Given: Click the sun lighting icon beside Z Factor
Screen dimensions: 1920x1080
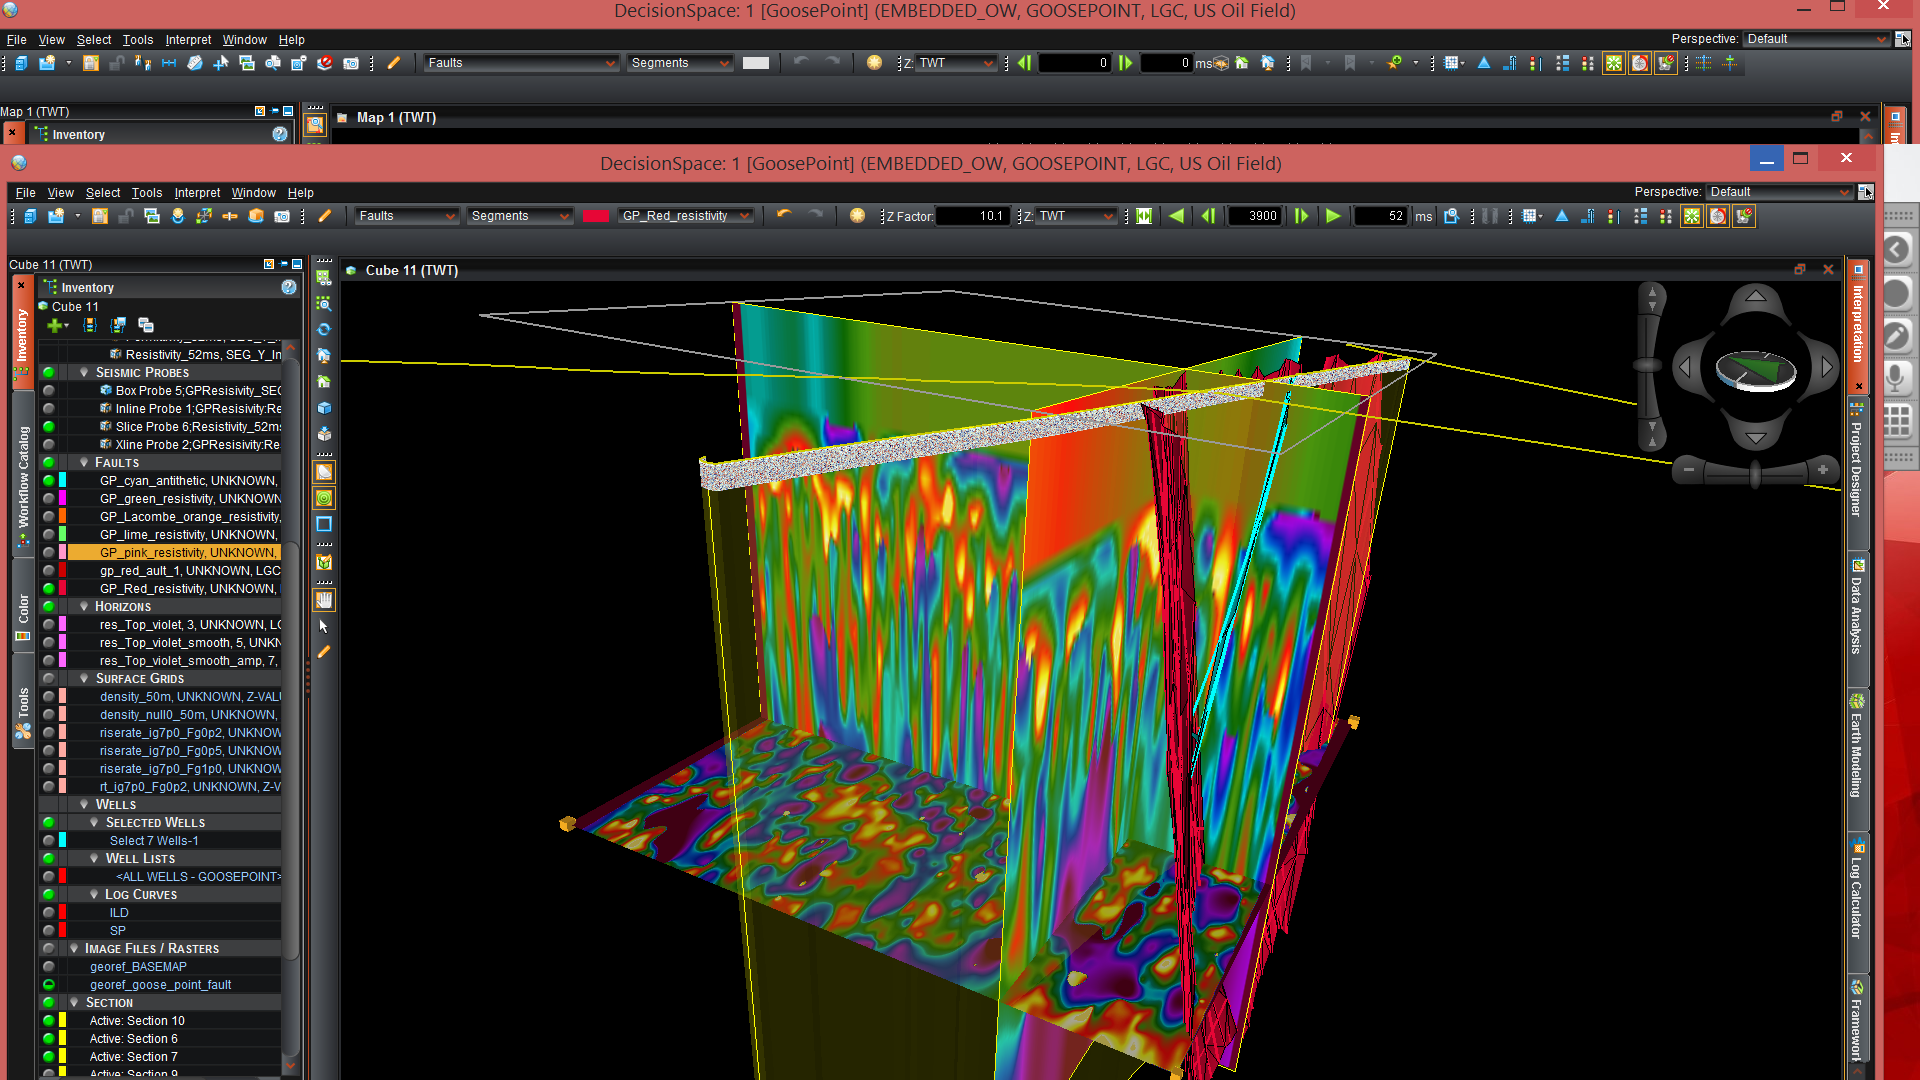Looking at the screenshot, I should (x=857, y=216).
